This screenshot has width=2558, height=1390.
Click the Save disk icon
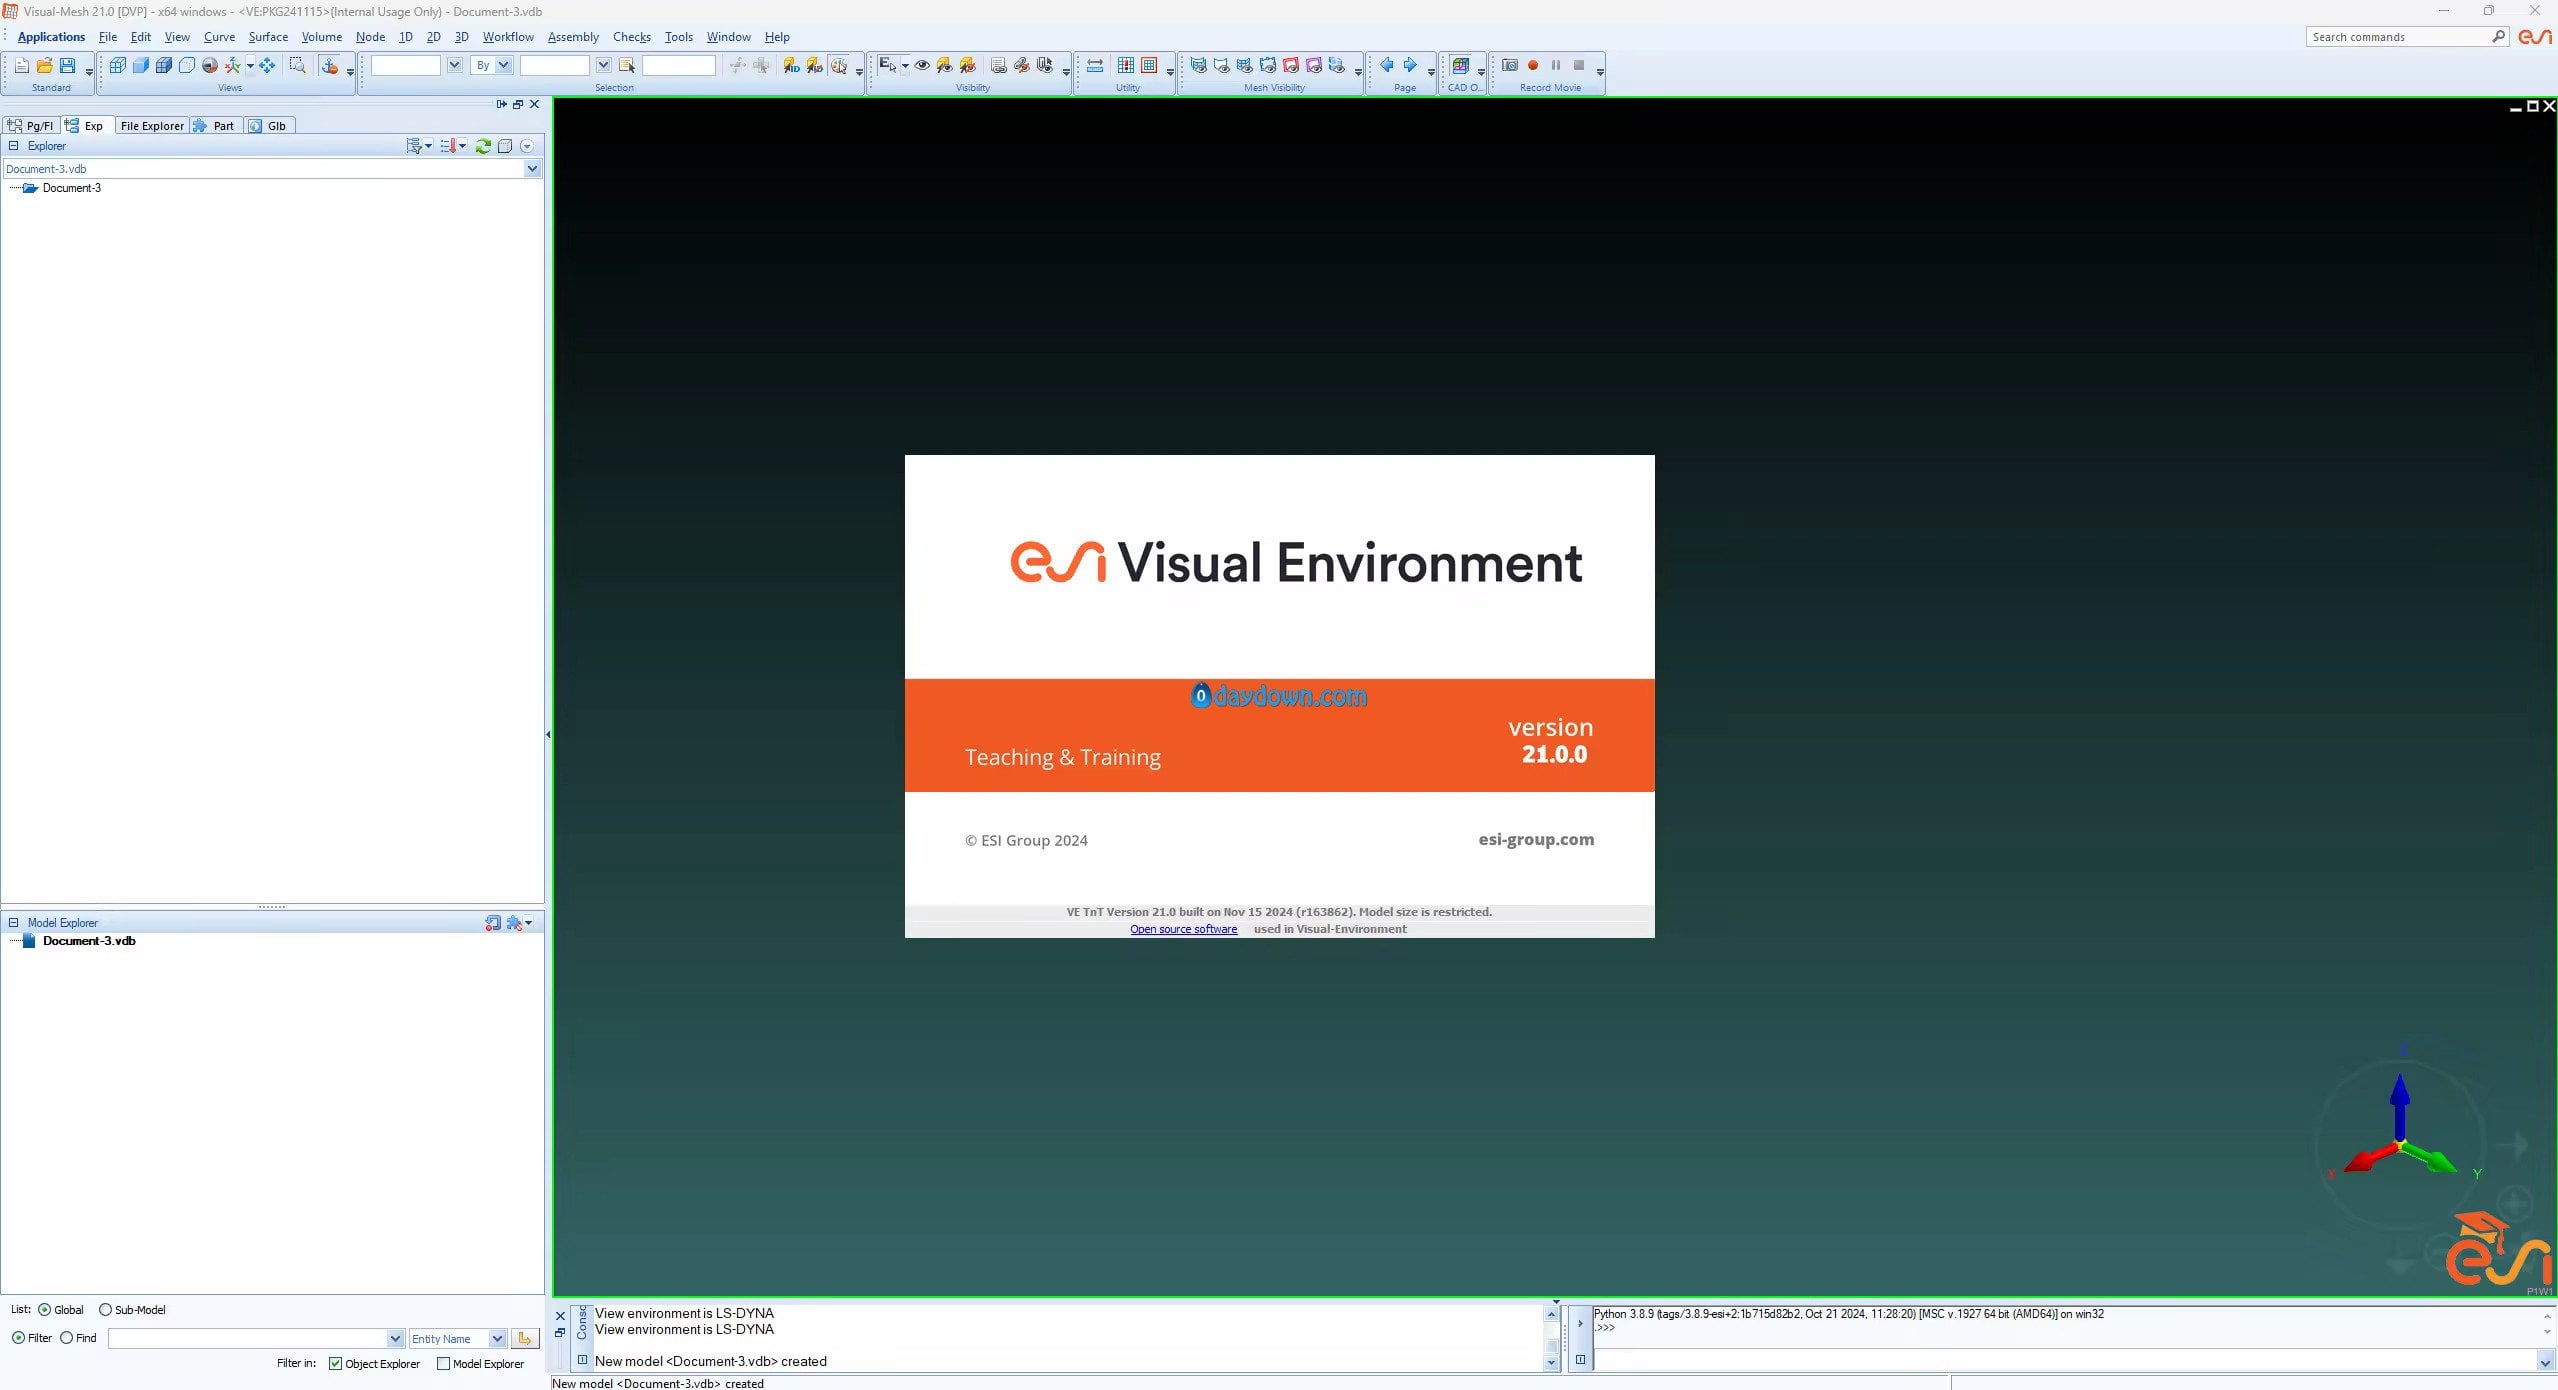click(x=67, y=66)
